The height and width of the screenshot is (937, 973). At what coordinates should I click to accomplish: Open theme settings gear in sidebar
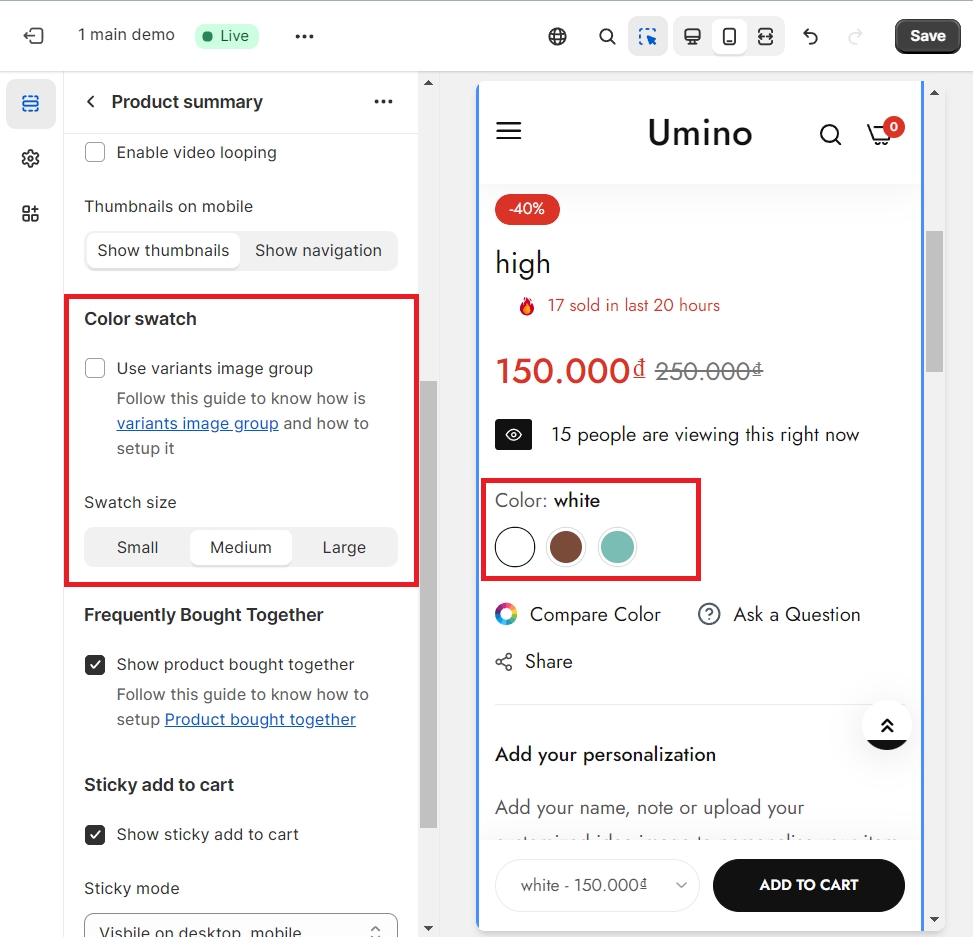(x=30, y=159)
